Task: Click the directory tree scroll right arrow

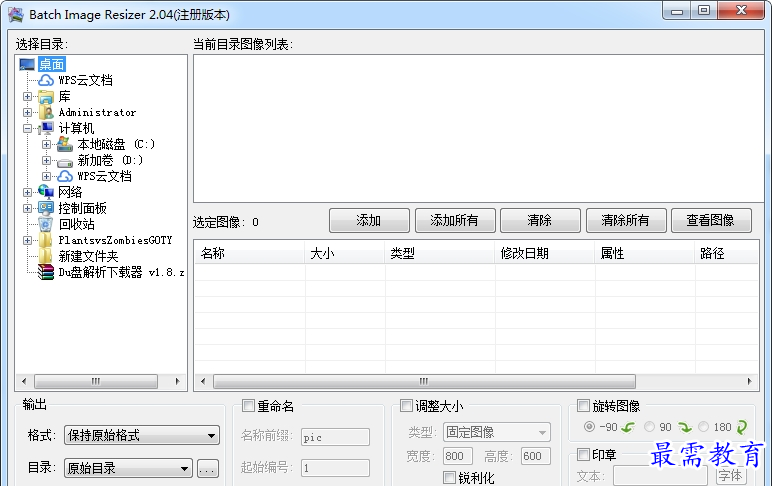Action: (x=178, y=381)
